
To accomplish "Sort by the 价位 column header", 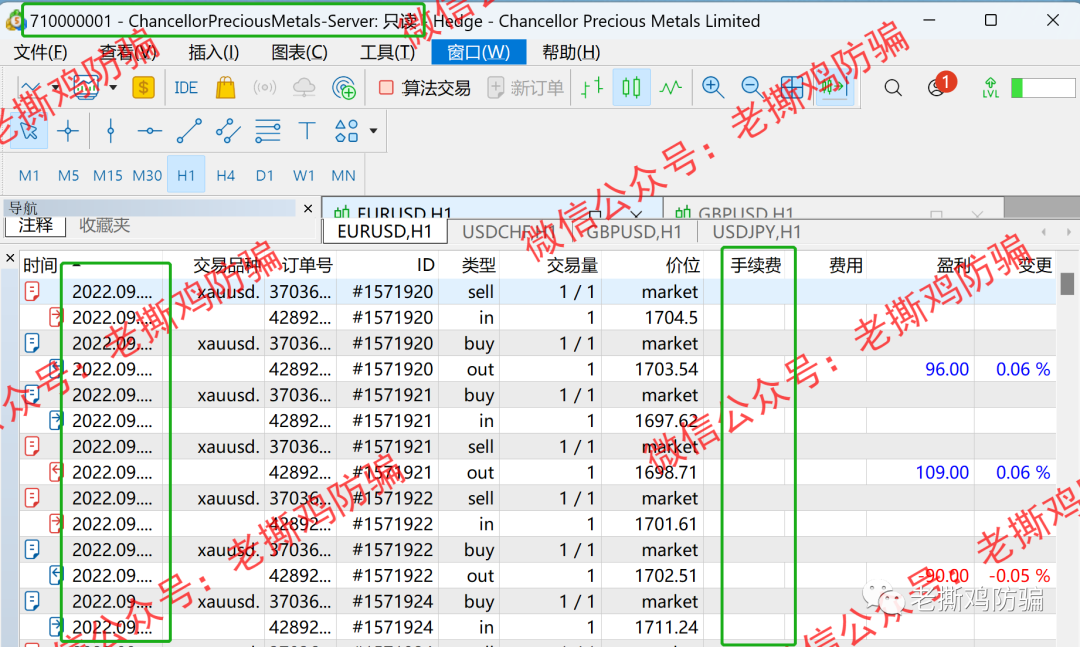I will [x=683, y=265].
